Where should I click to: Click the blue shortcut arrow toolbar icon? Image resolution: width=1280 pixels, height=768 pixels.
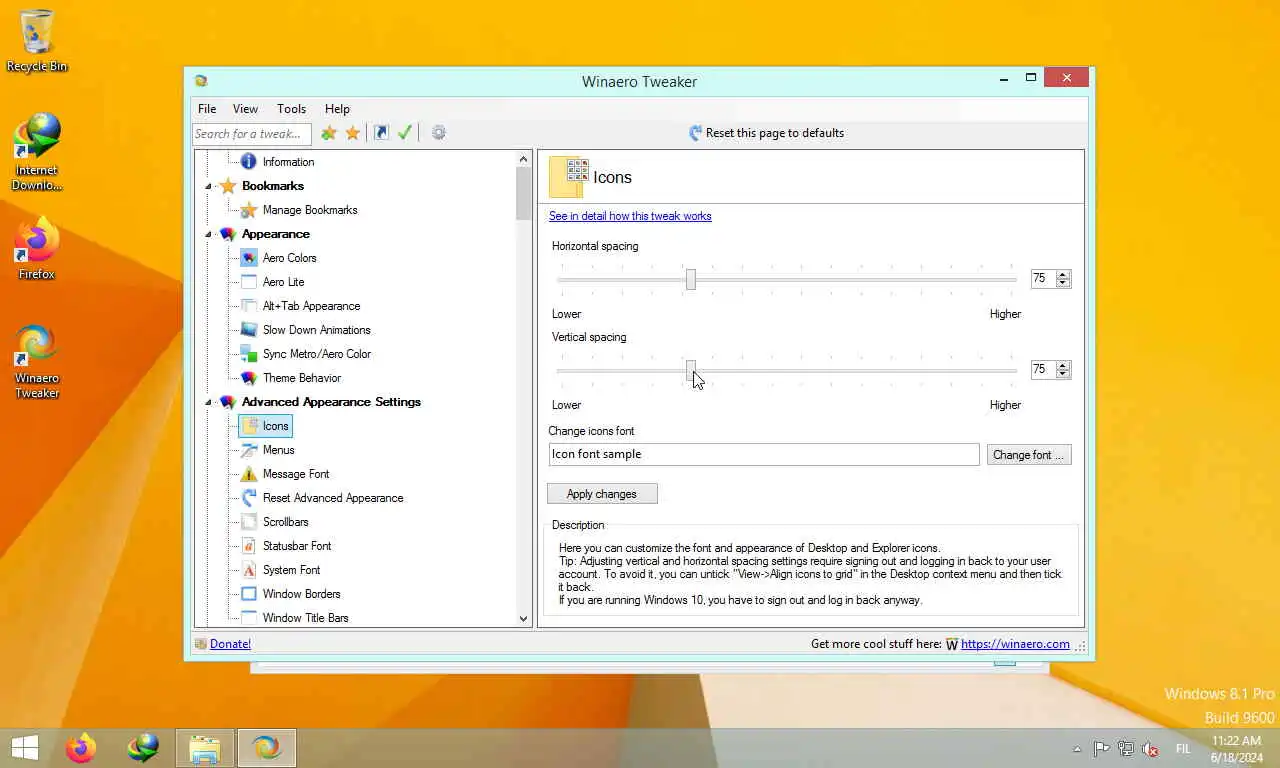coord(381,133)
